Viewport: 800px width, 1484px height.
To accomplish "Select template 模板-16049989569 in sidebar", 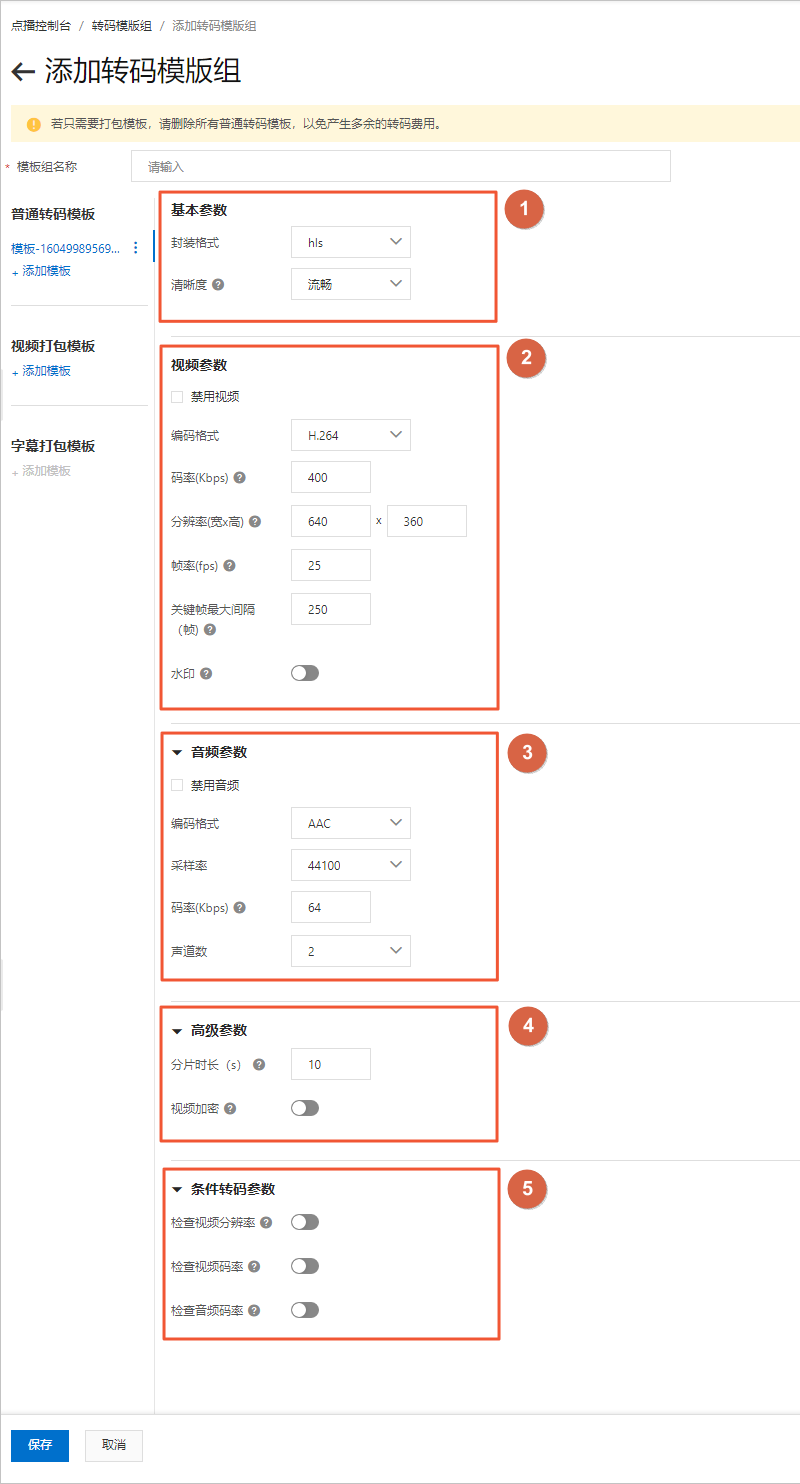I will click(66, 248).
